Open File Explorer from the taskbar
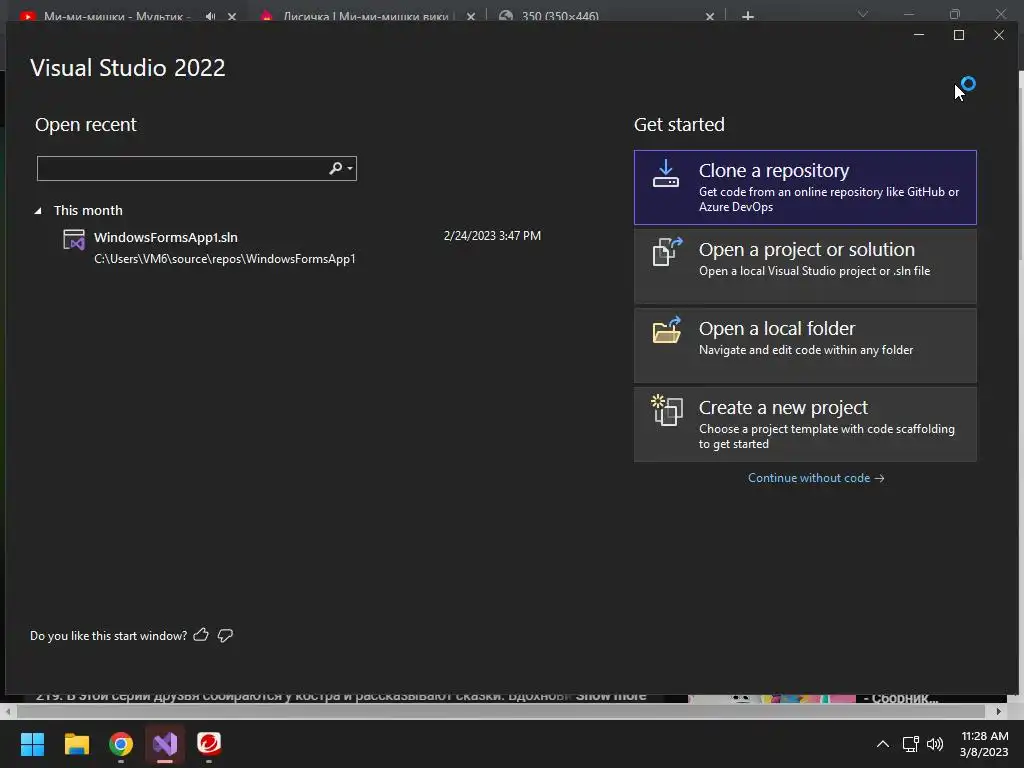 76,744
